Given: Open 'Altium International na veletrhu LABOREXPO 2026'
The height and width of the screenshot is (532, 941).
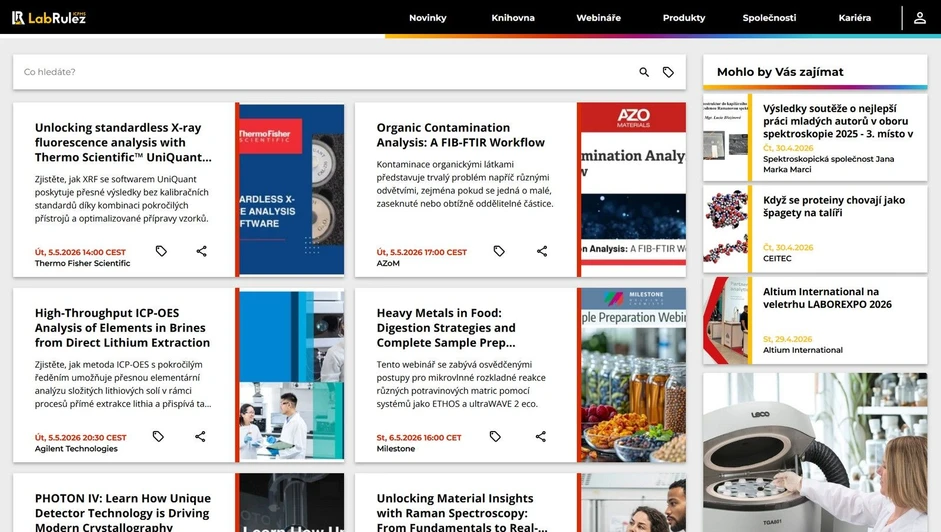Looking at the screenshot, I should pos(827,298).
